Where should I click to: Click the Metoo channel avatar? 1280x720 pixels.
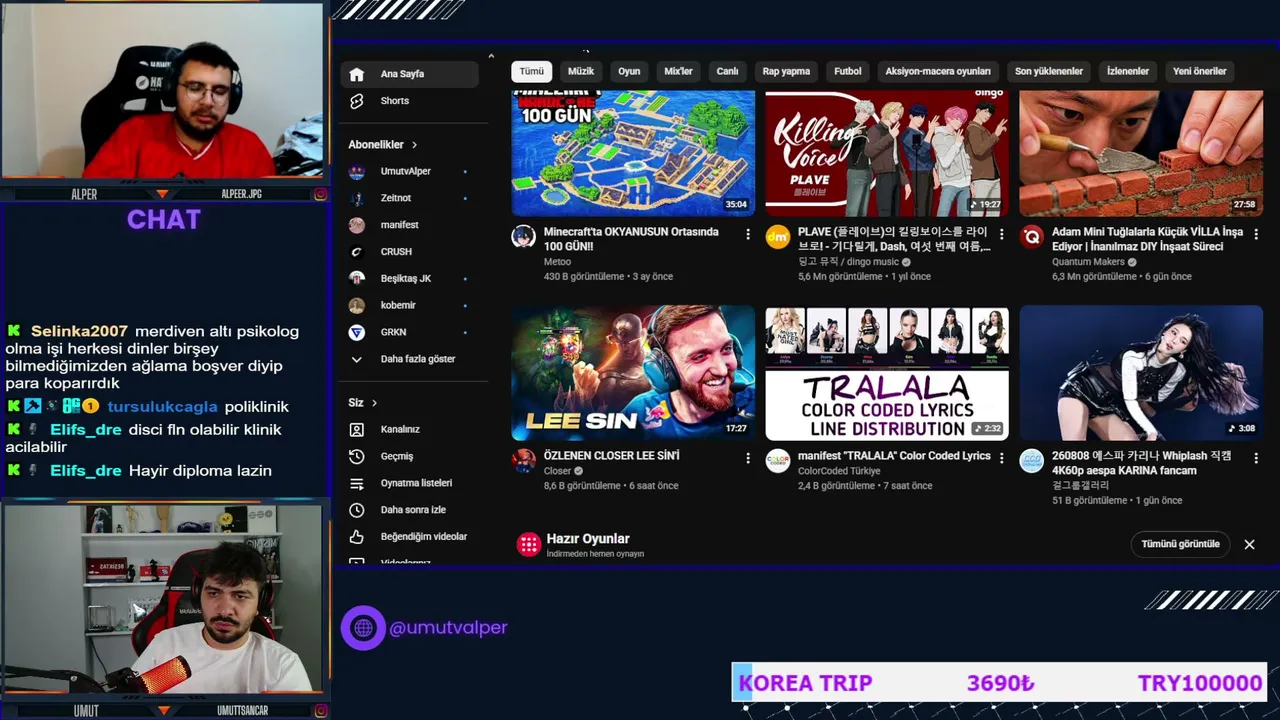click(x=523, y=237)
